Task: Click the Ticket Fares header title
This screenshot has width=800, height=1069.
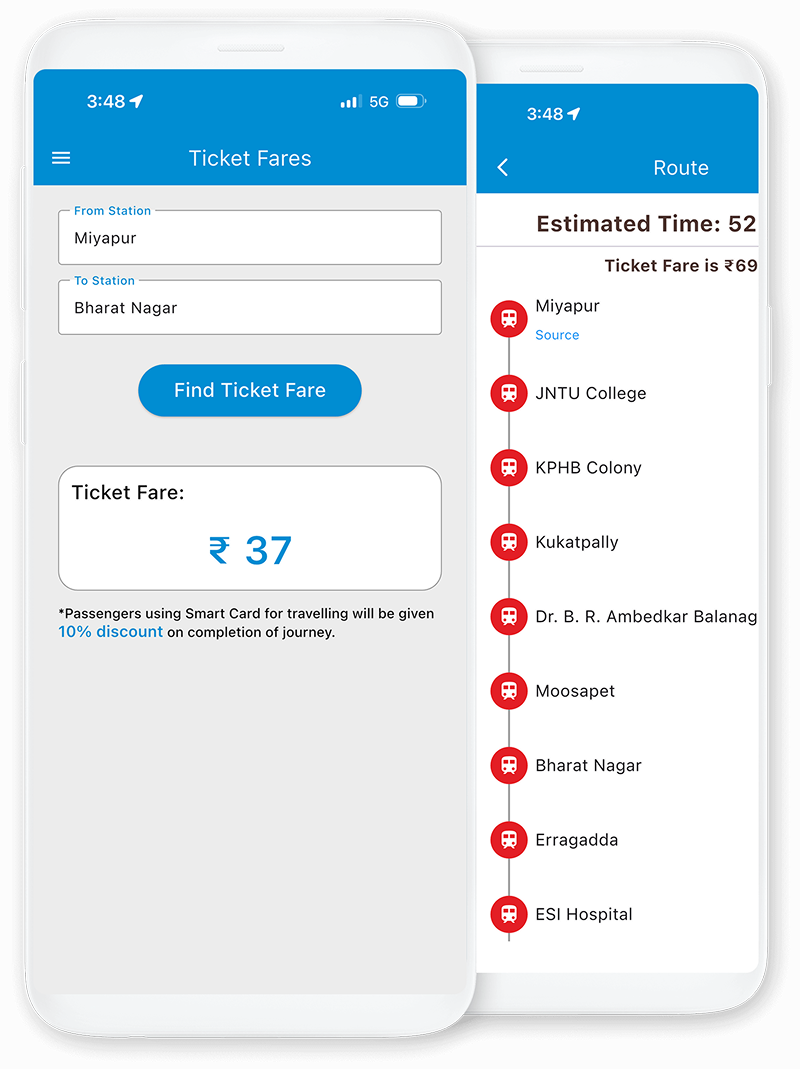Action: [x=250, y=158]
